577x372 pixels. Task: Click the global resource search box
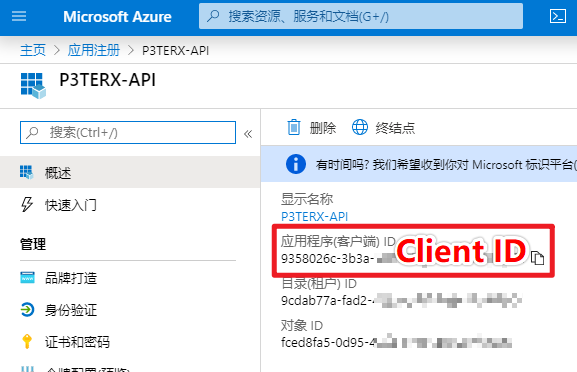point(361,16)
